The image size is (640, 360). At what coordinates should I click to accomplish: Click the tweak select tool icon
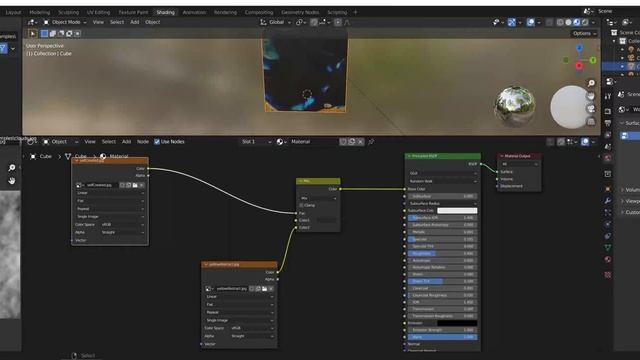point(32,33)
